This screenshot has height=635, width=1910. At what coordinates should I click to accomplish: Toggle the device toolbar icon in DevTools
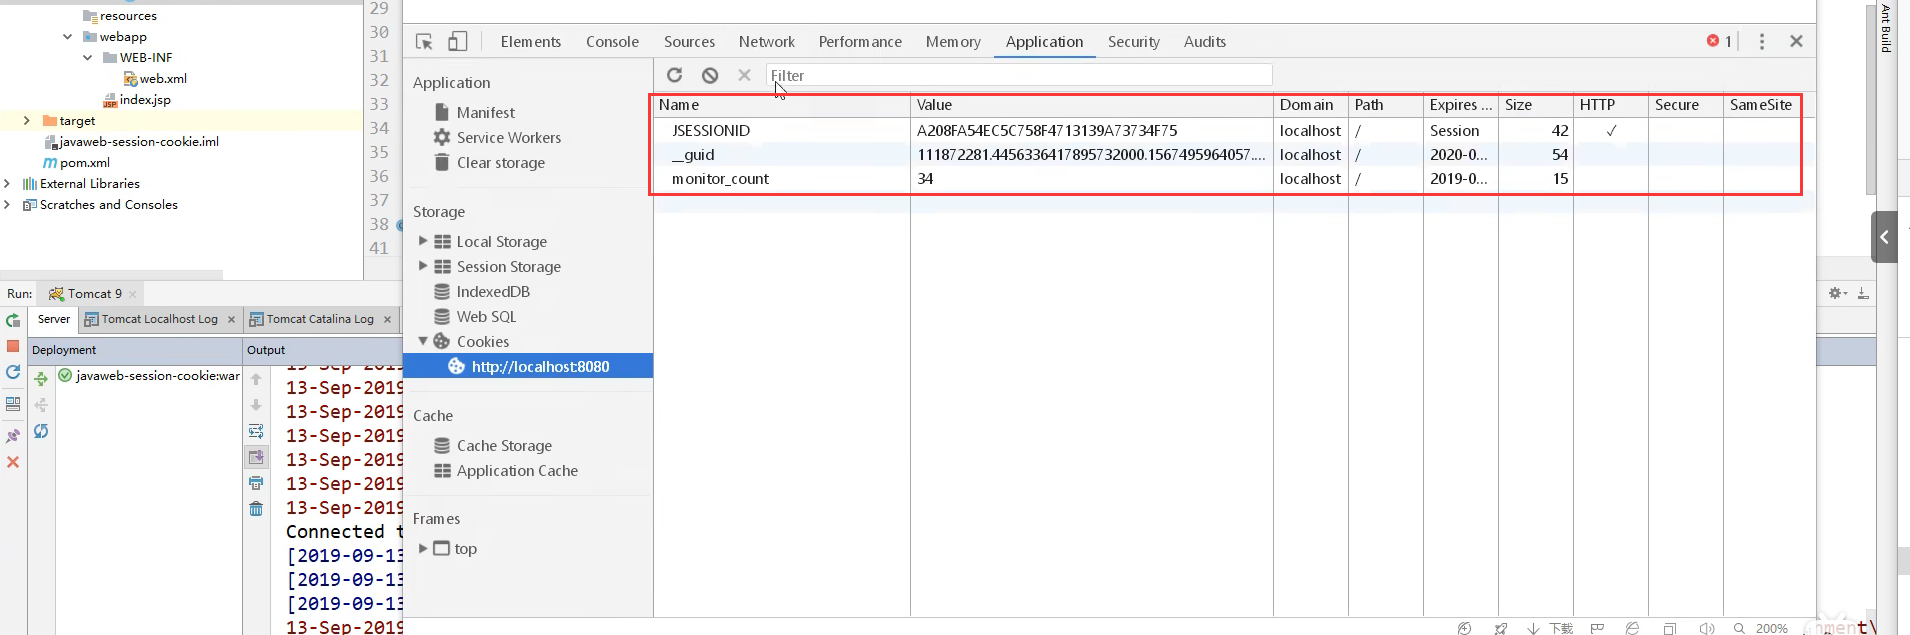click(x=457, y=41)
